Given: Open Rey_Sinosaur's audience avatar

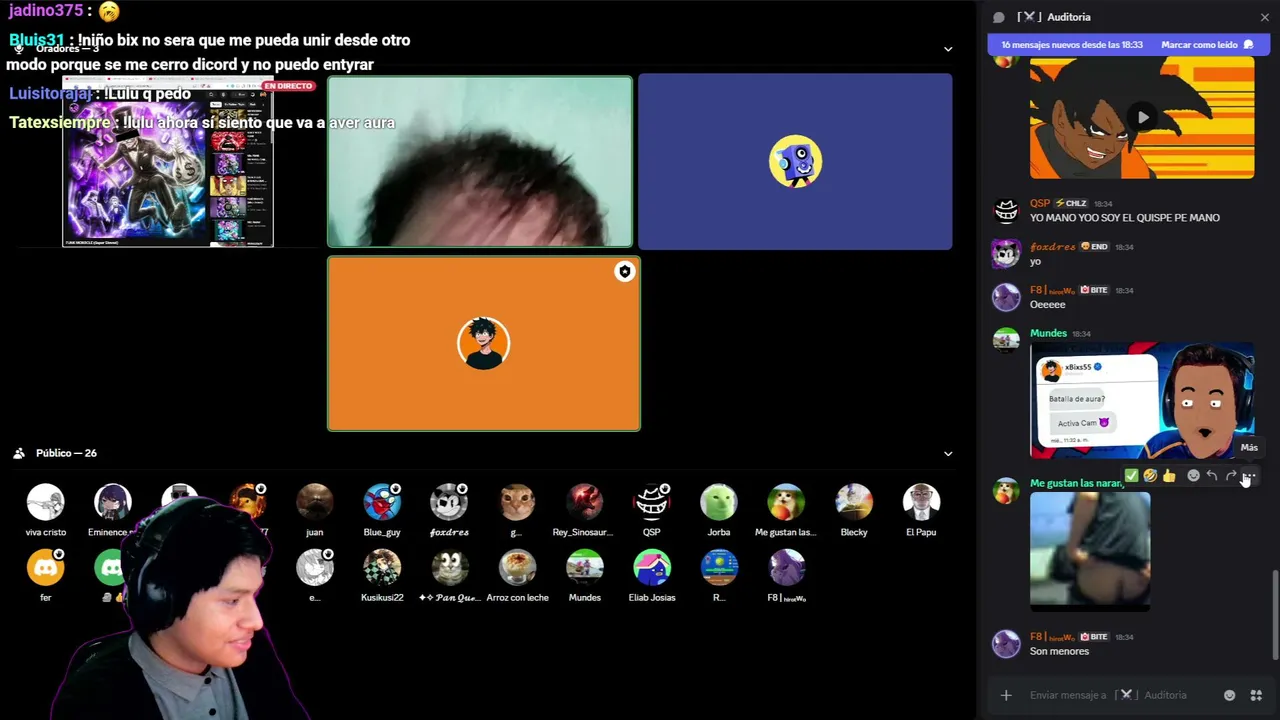Looking at the screenshot, I should tap(584, 502).
